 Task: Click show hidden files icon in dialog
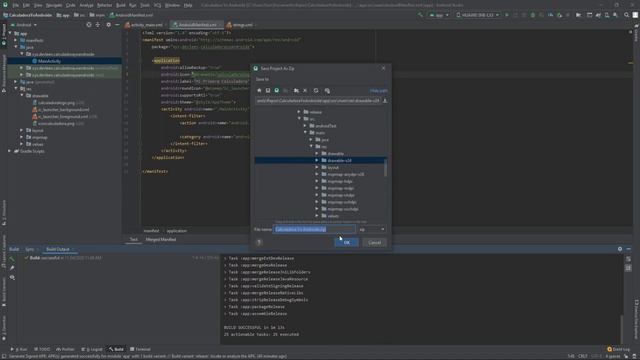pyautogui.click(x=327, y=91)
